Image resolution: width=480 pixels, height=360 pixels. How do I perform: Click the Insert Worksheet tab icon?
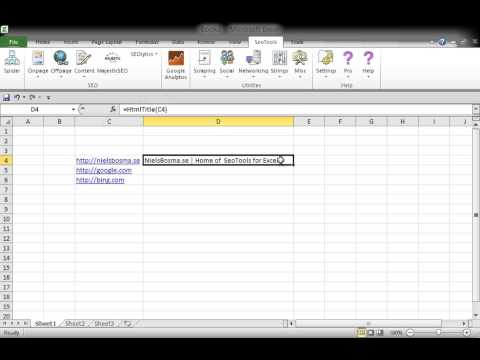(x=128, y=323)
